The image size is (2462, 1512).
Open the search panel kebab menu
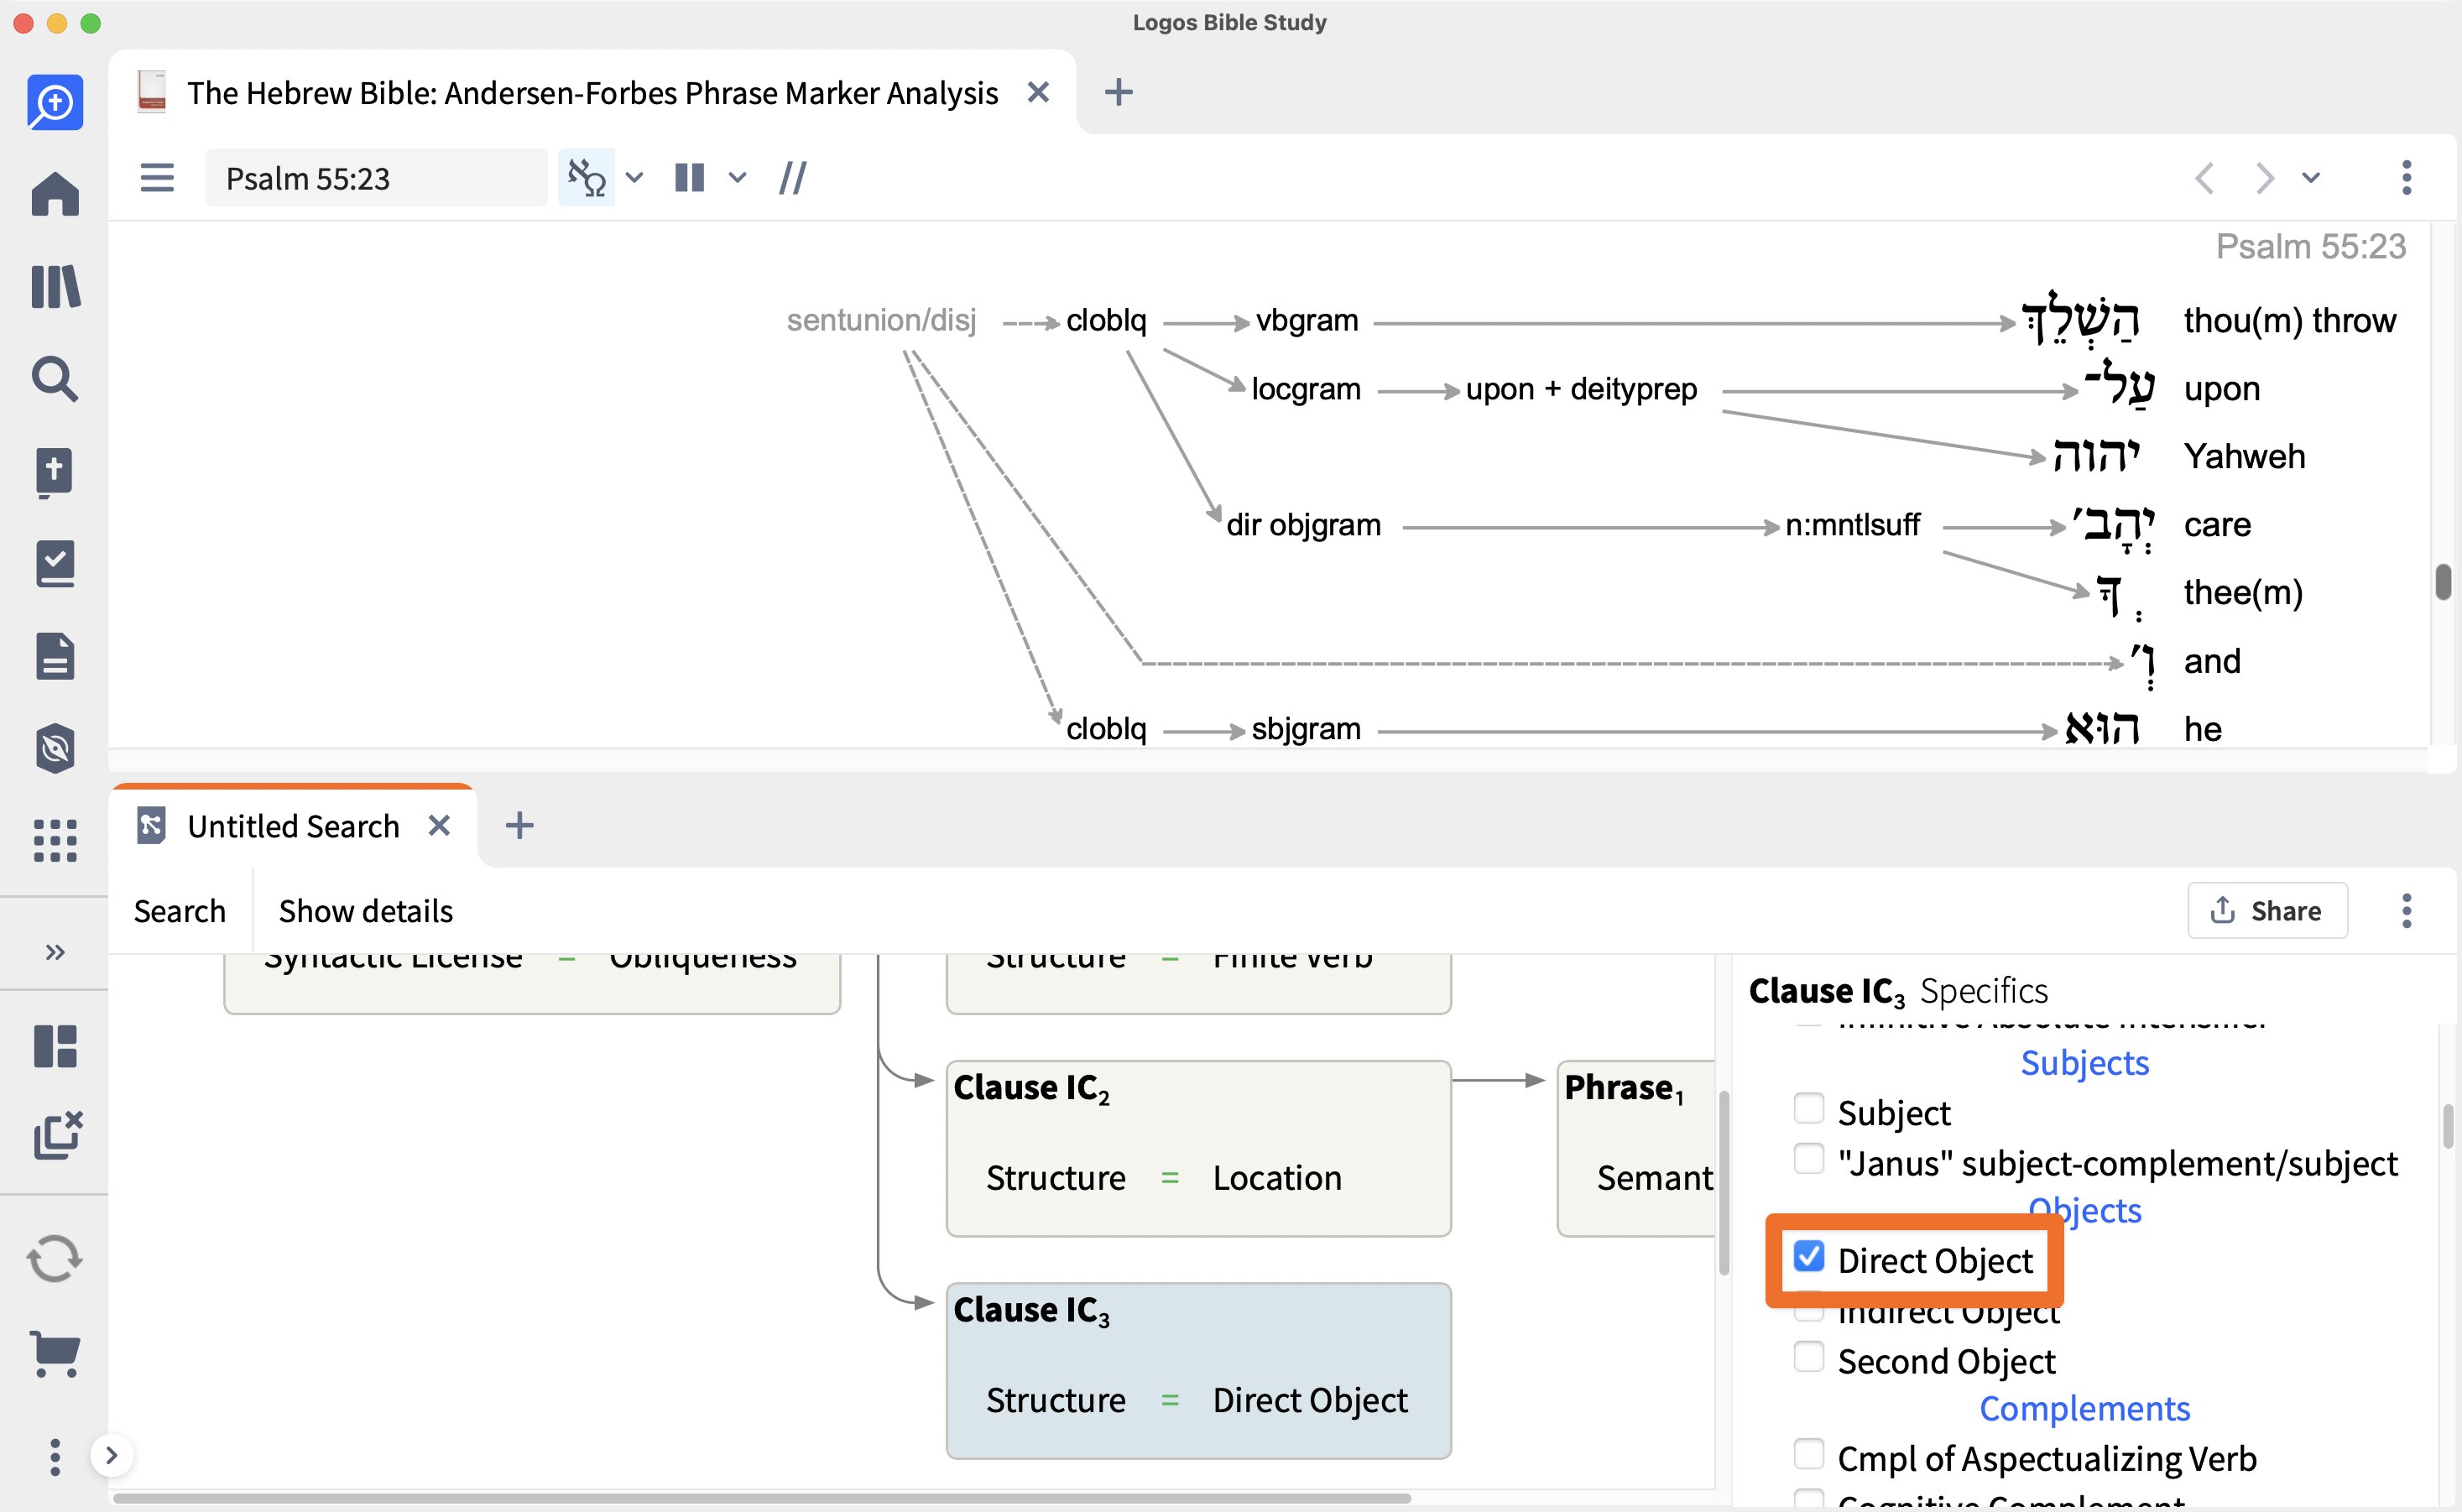[2406, 910]
